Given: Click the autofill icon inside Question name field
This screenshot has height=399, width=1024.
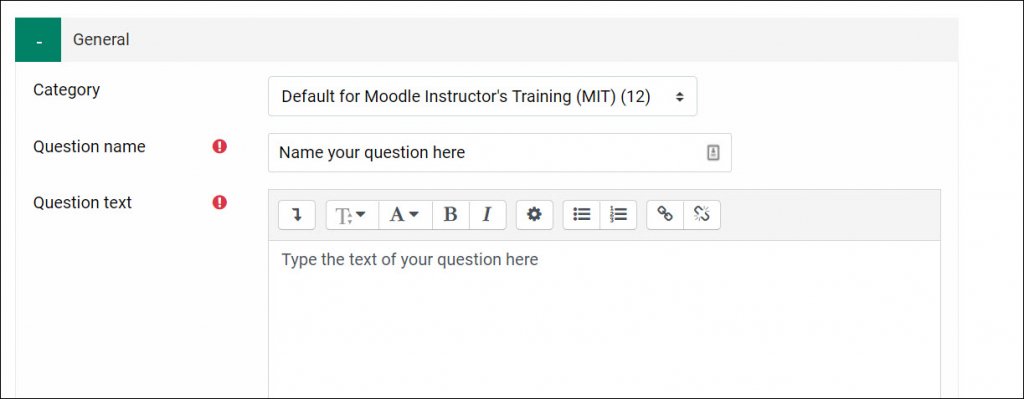Looking at the screenshot, I should click(x=712, y=153).
